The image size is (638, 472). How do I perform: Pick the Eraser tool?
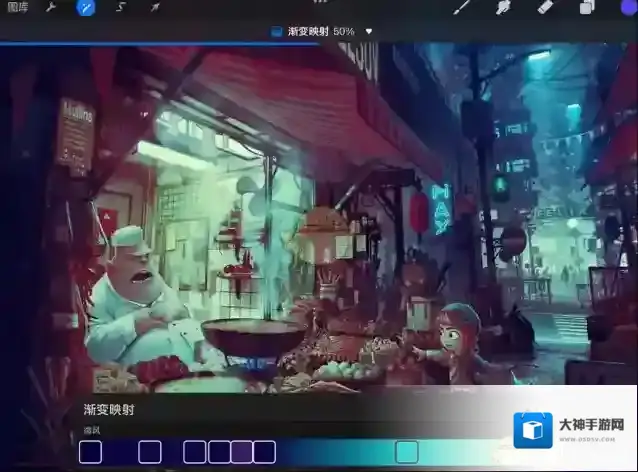coord(546,7)
